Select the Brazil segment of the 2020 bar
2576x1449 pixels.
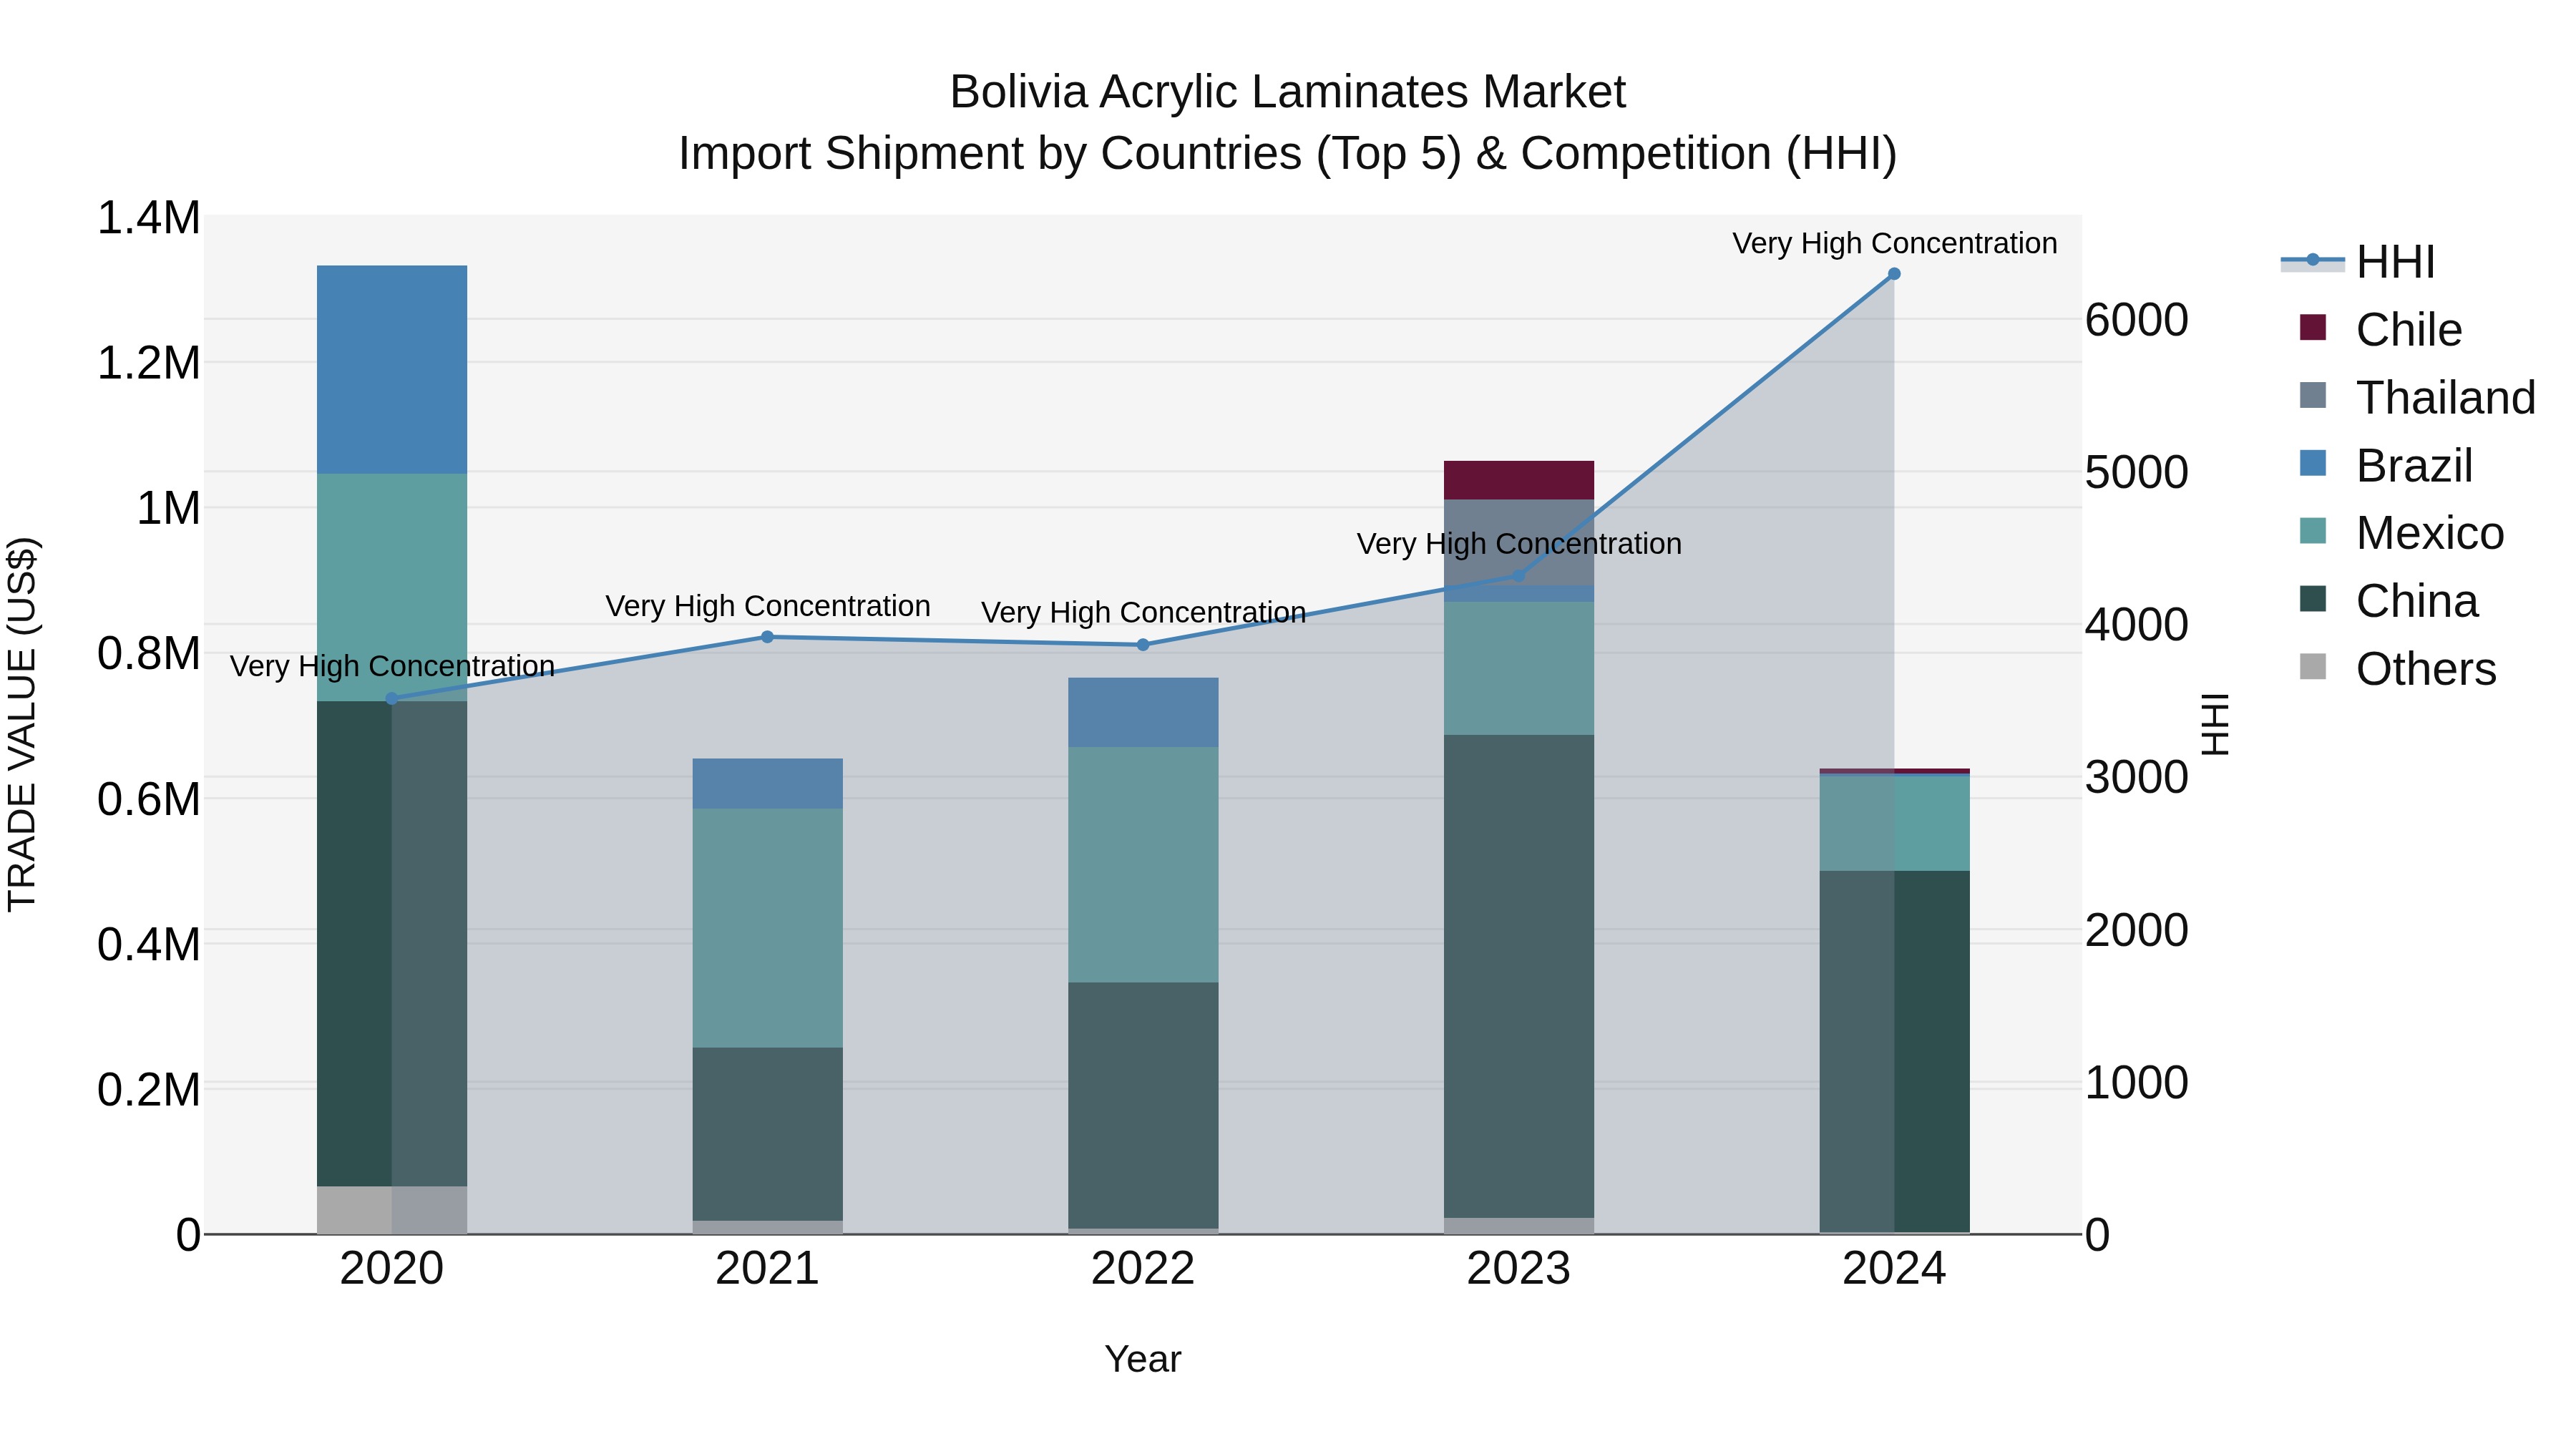pos(392,370)
